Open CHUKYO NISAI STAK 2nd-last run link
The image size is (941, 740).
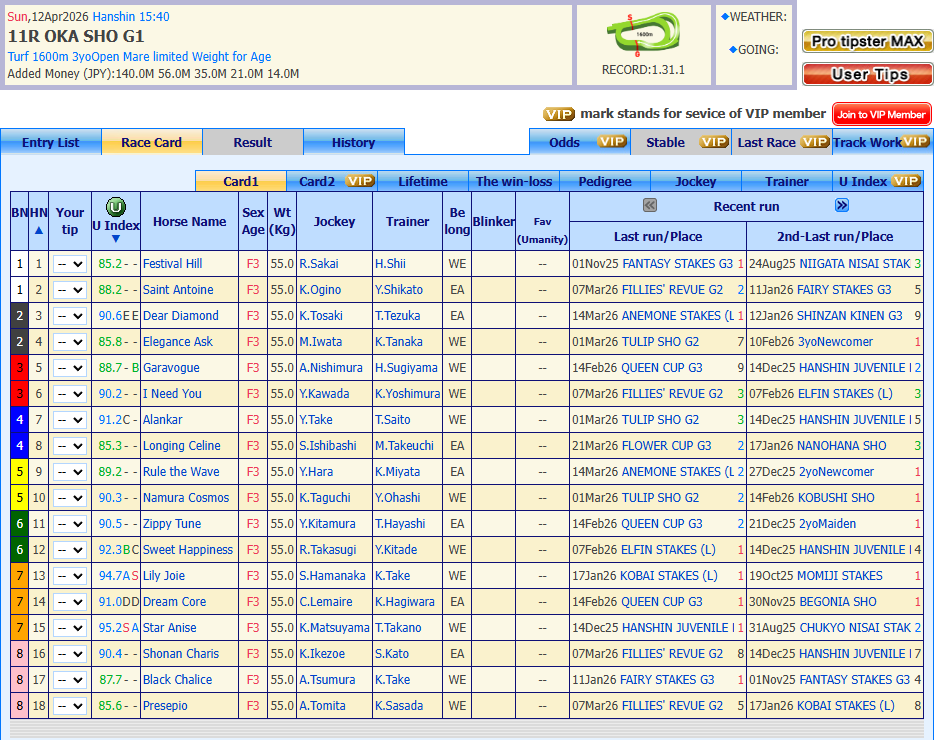pyautogui.click(x=855, y=628)
